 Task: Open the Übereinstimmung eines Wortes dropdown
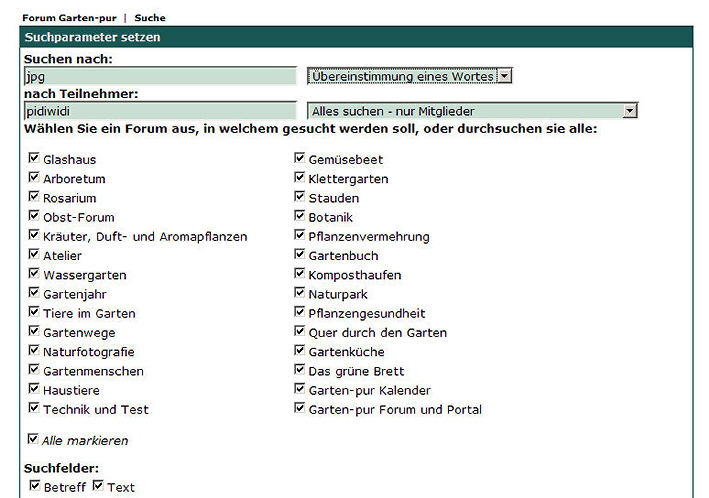tap(409, 76)
